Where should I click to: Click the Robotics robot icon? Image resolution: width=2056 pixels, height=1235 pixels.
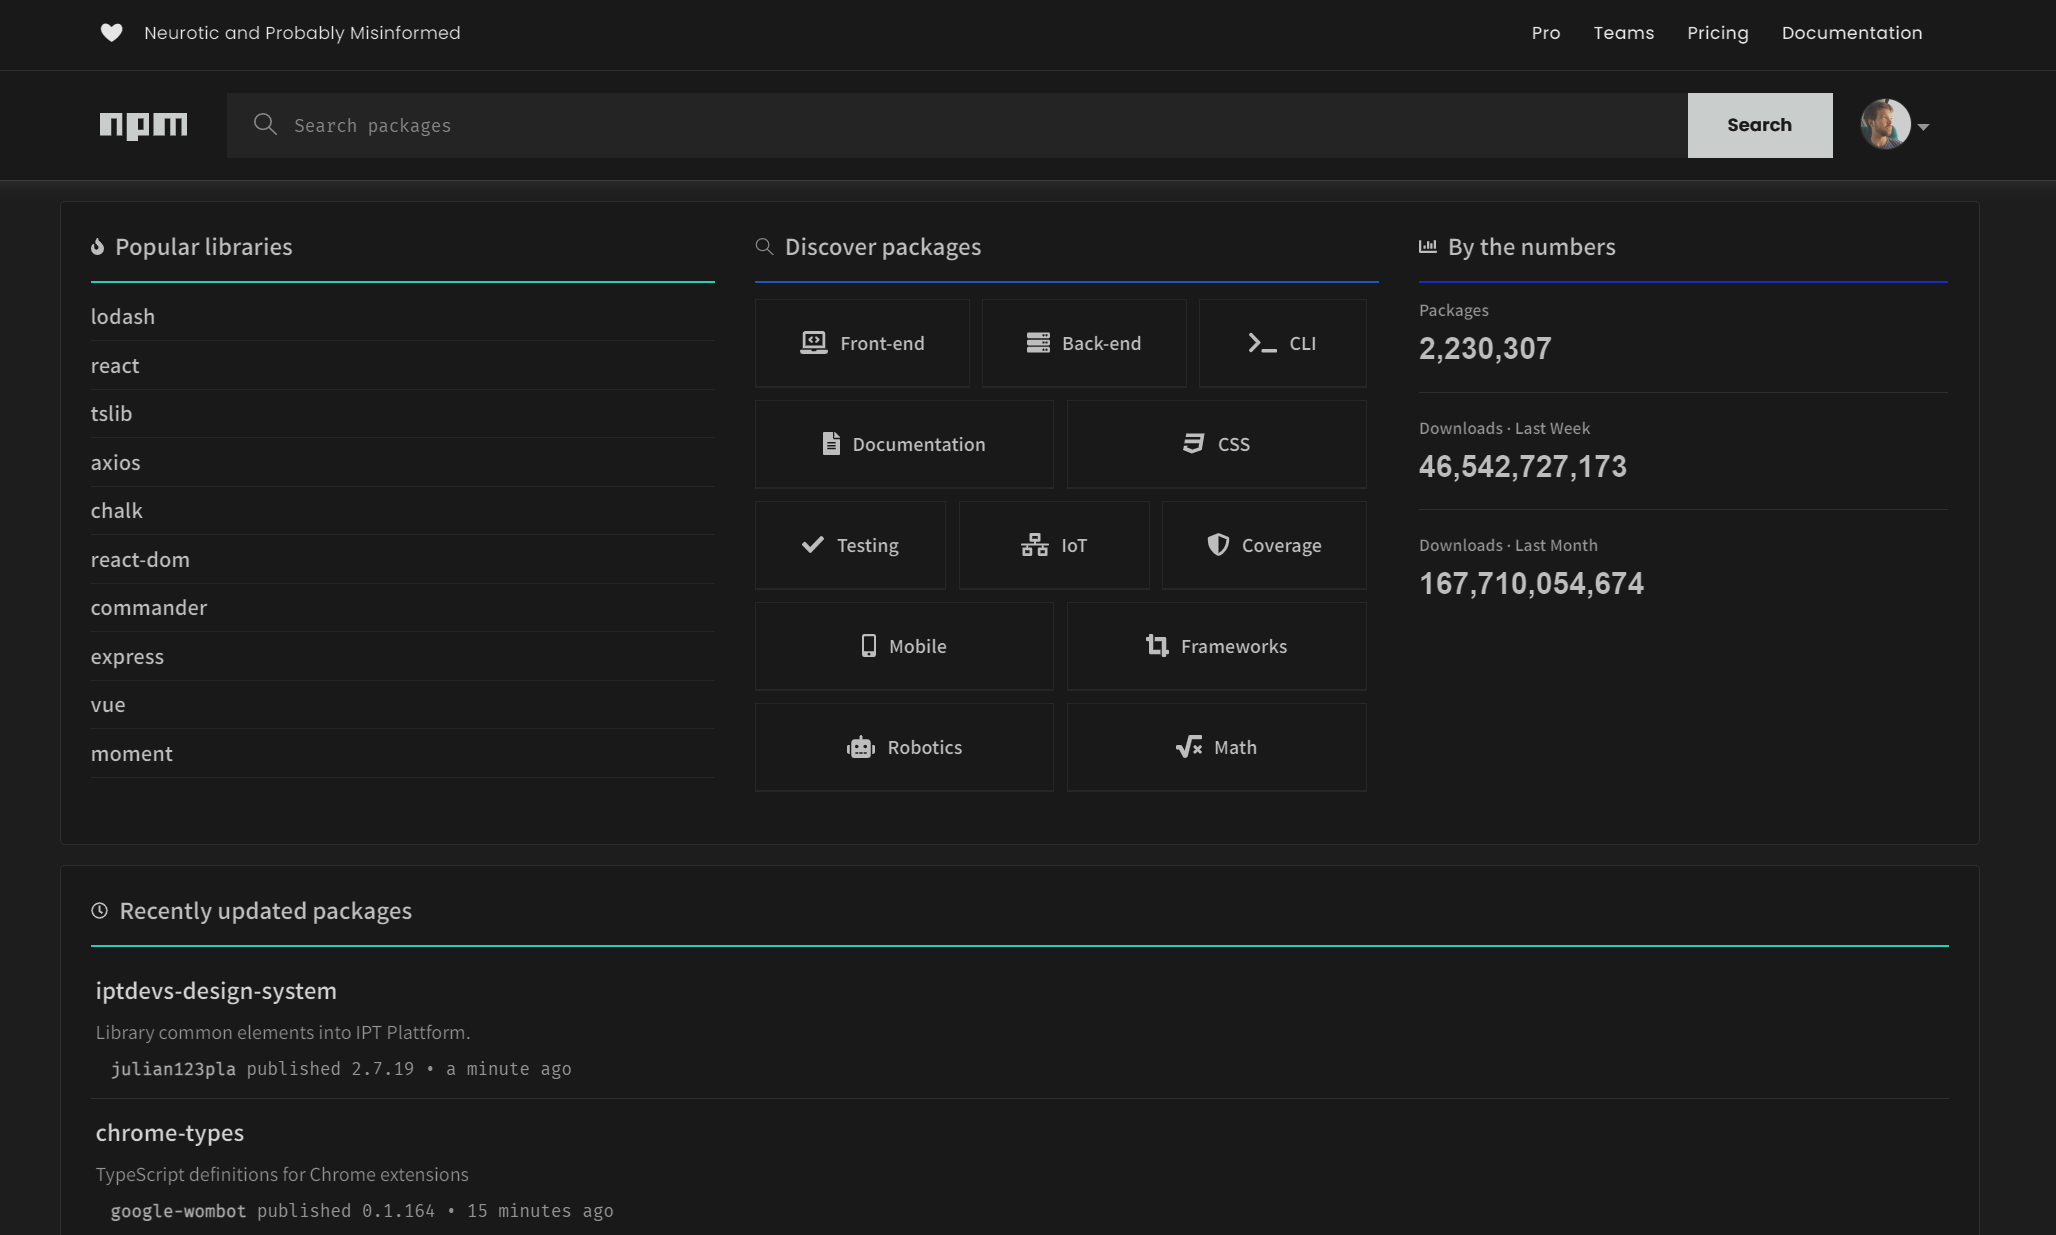[x=861, y=747]
